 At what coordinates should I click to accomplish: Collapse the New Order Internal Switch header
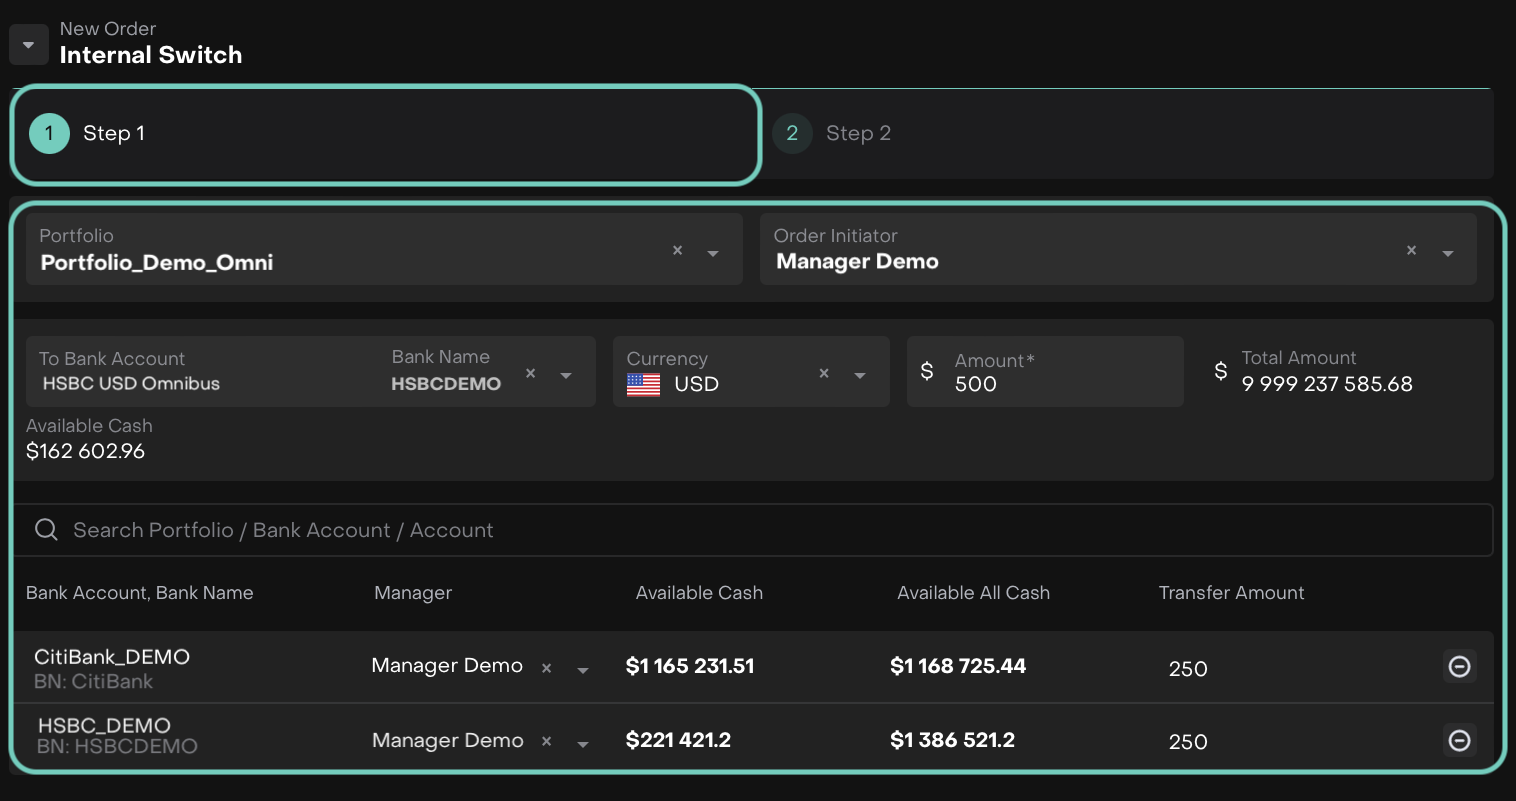29,45
